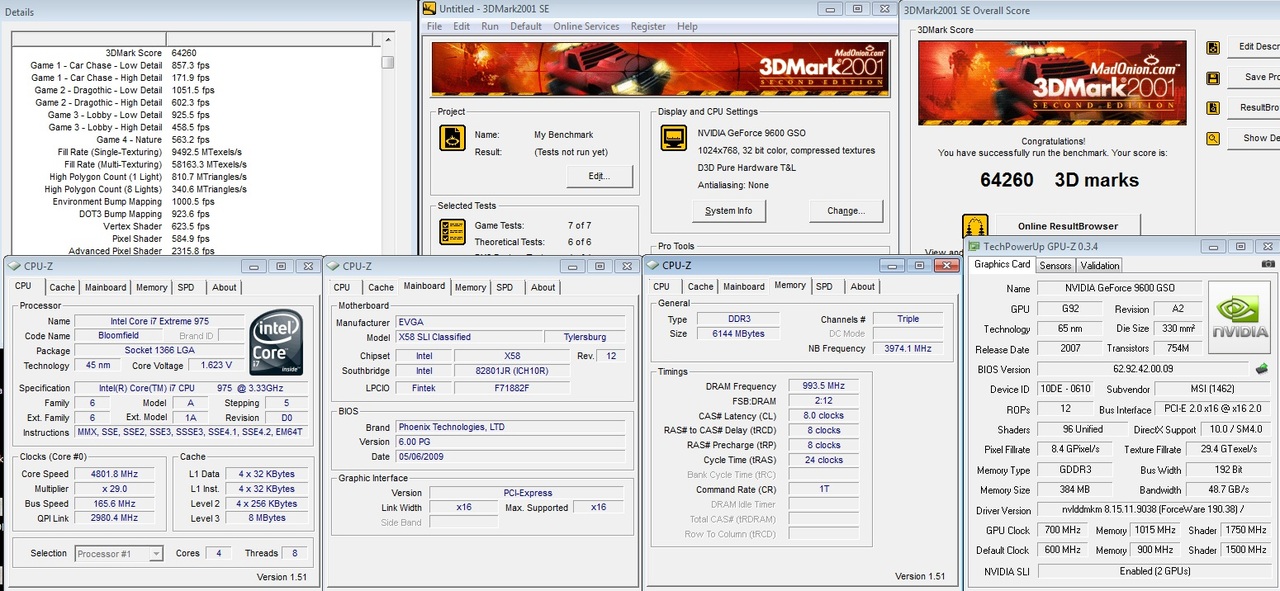Click the System Info button
Screen dimensions: 1280x591
point(729,211)
